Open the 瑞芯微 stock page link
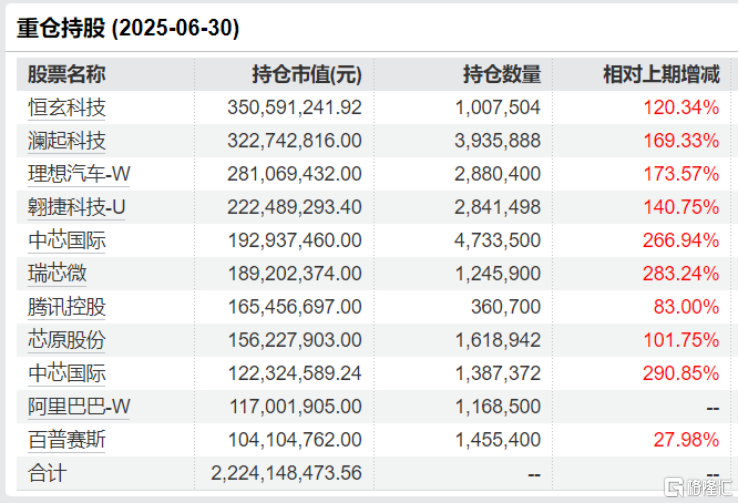 [59, 273]
